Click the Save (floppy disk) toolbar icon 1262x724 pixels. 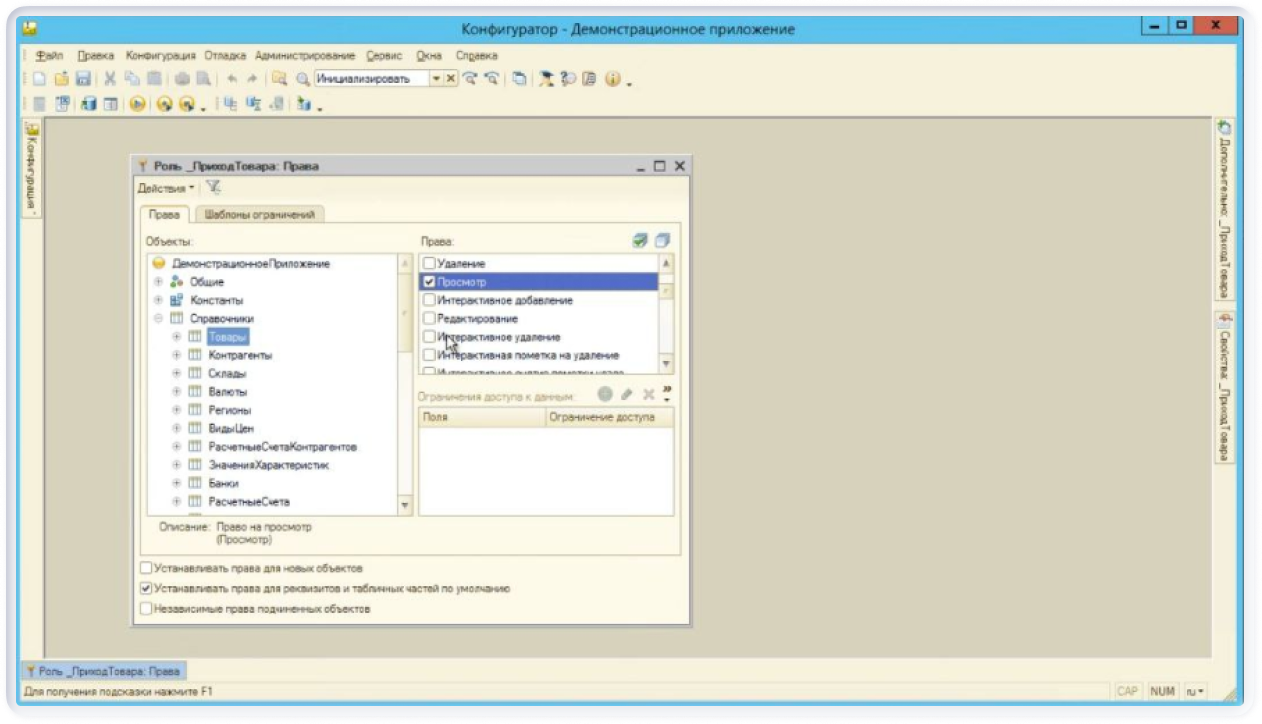84,79
